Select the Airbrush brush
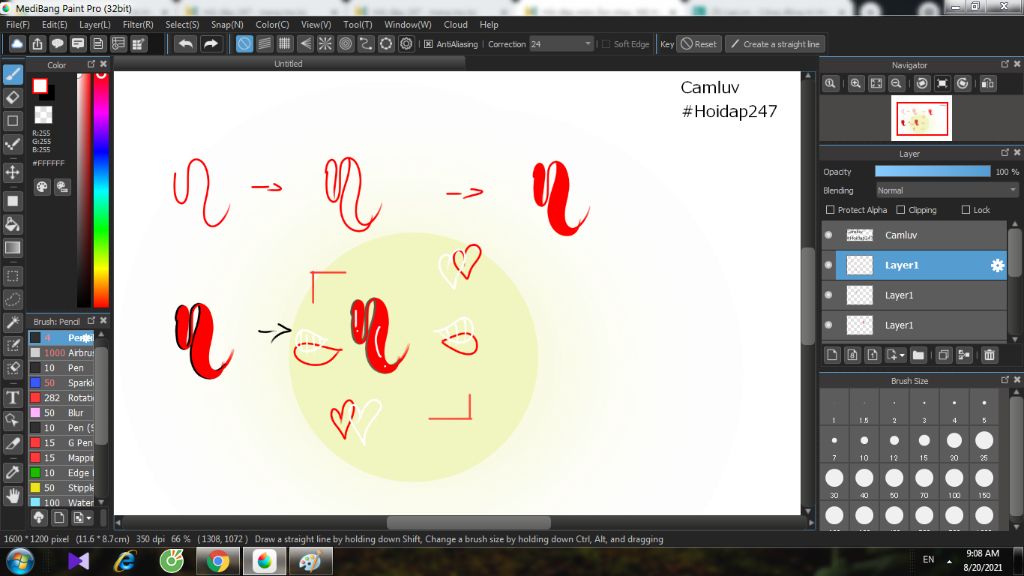The height and width of the screenshot is (576, 1024). point(62,353)
